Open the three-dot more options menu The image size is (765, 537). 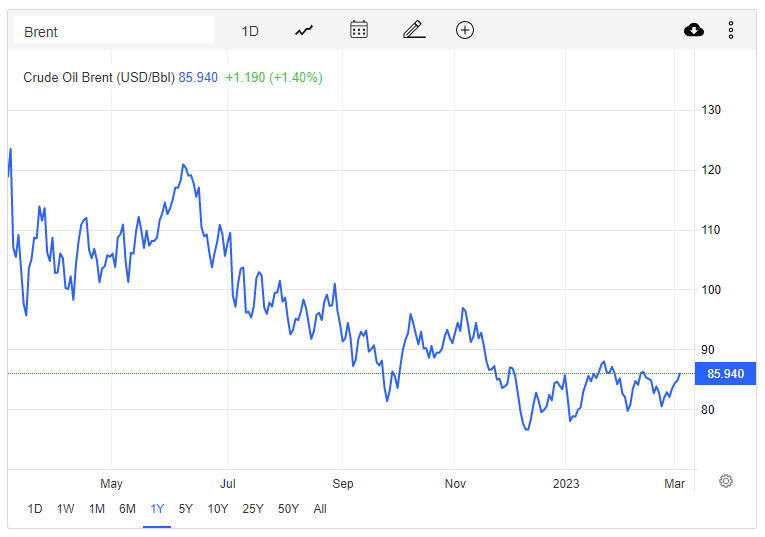pos(730,30)
